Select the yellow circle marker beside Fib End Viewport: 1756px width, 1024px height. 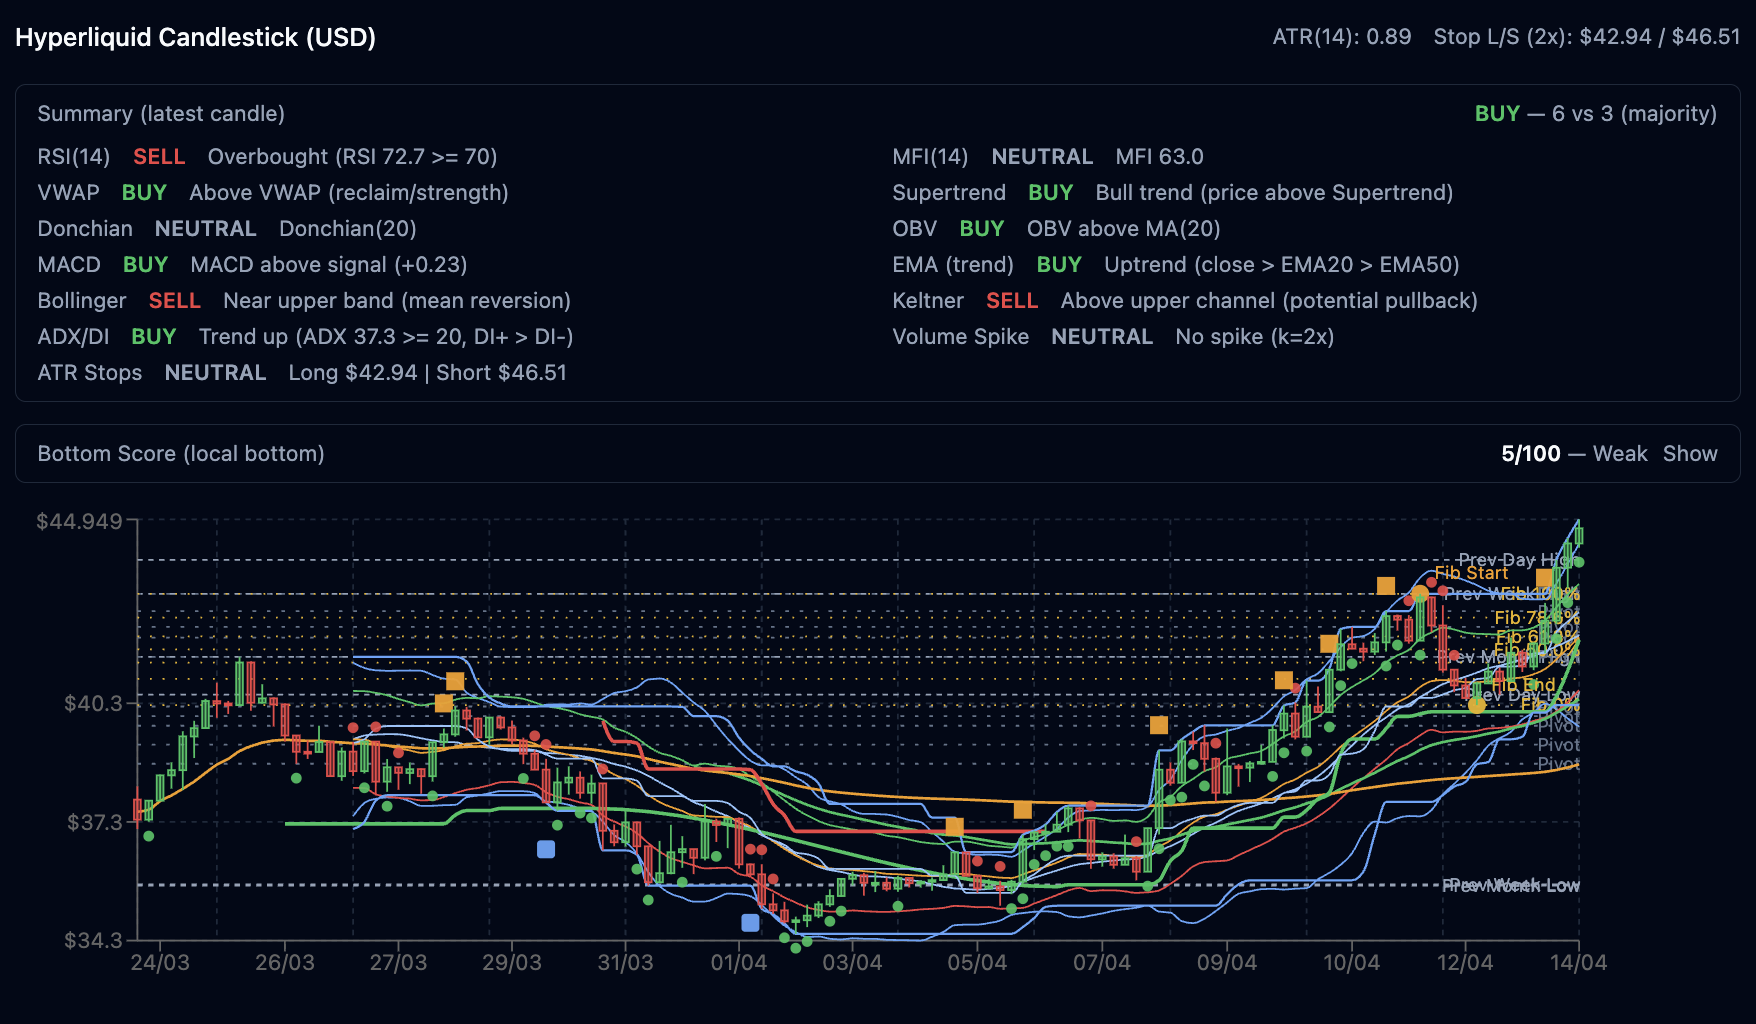(x=1476, y=704)
